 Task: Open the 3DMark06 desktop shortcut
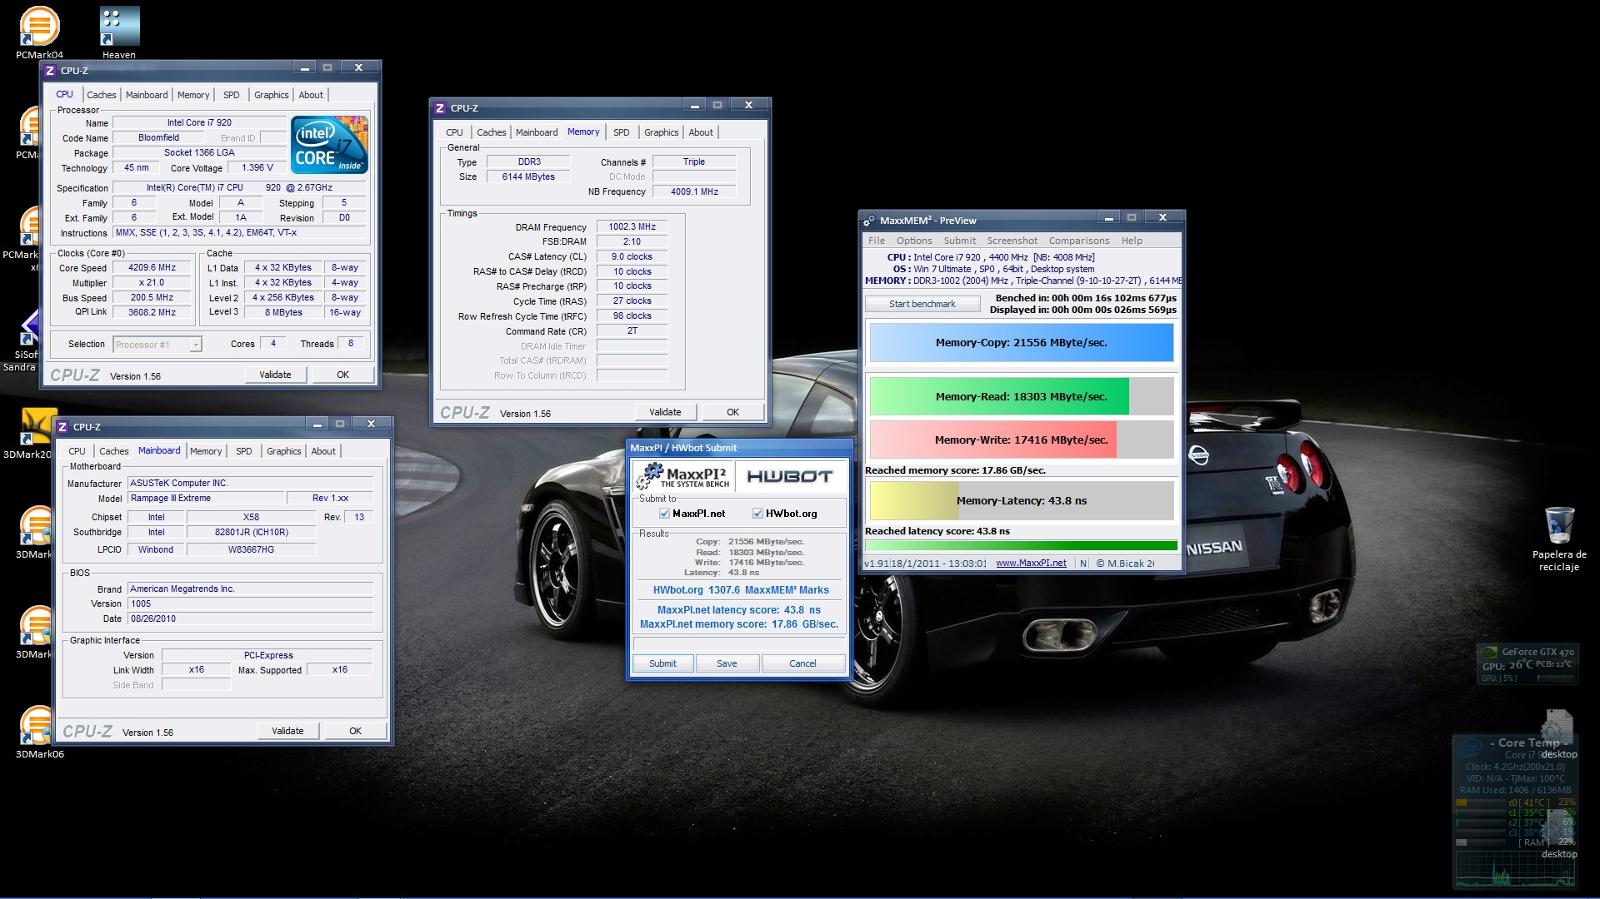click(38, 730)
